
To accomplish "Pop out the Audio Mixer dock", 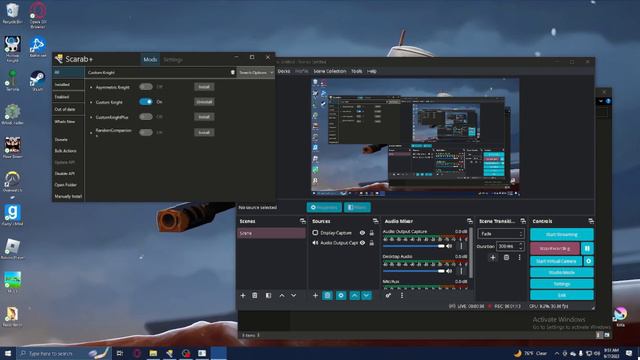I will 469,221.
